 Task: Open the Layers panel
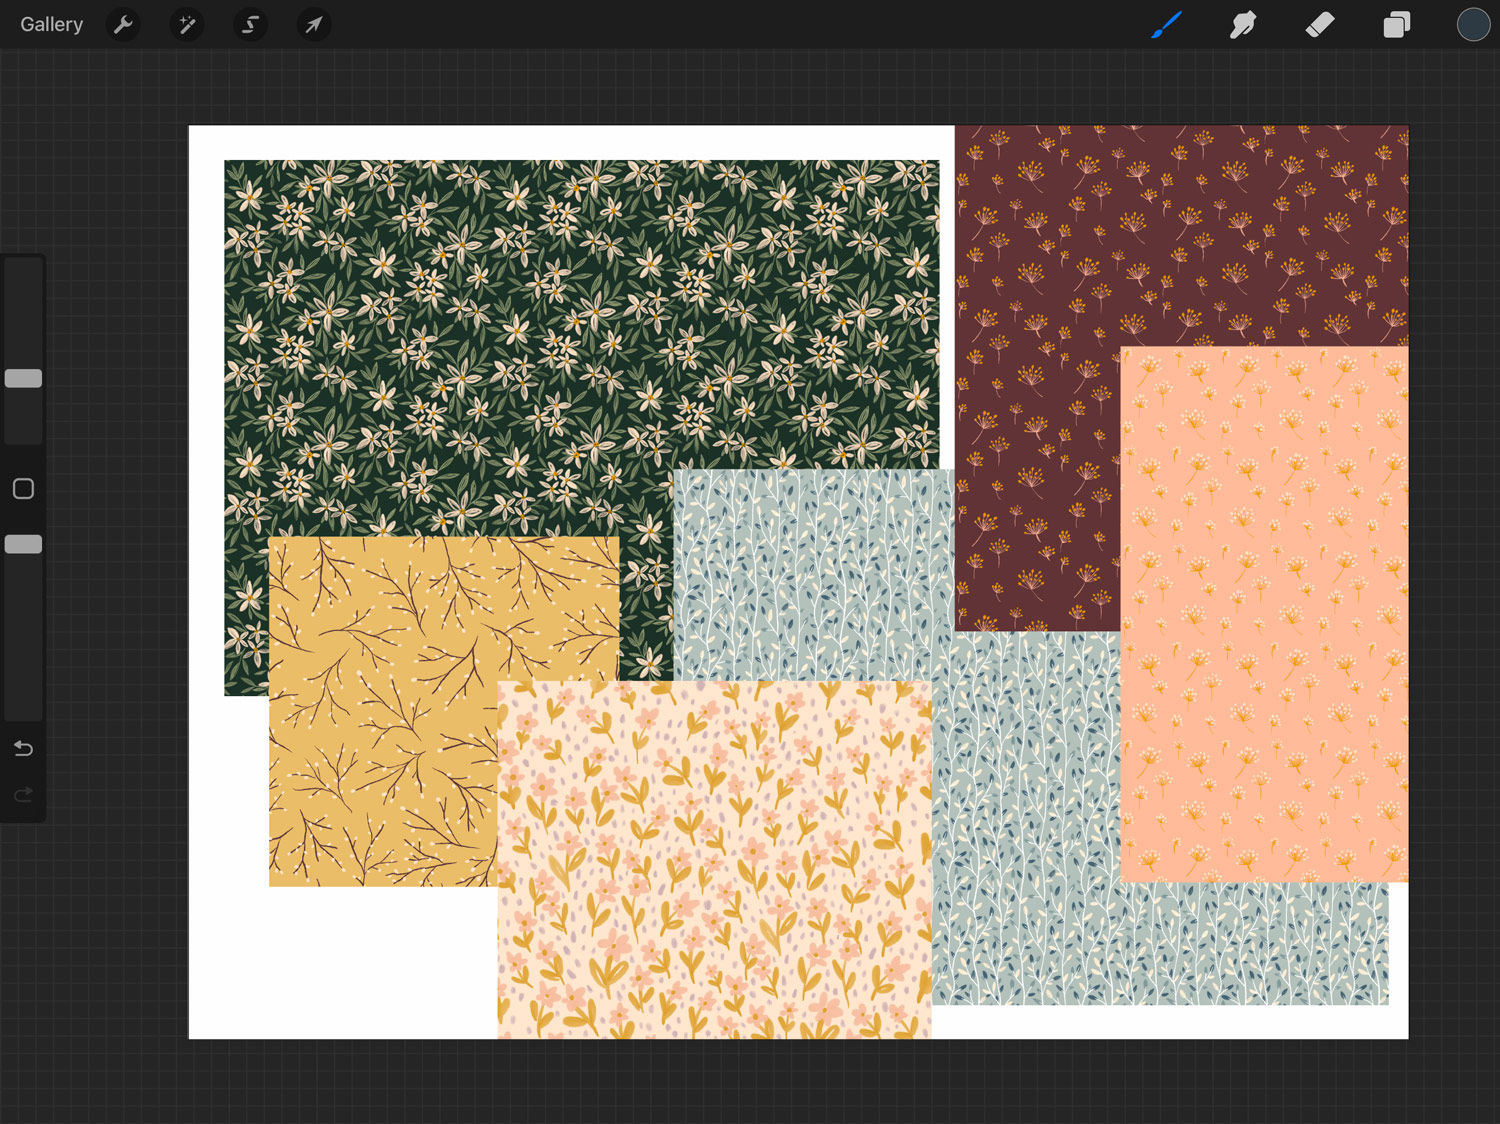coord(1396,24)
